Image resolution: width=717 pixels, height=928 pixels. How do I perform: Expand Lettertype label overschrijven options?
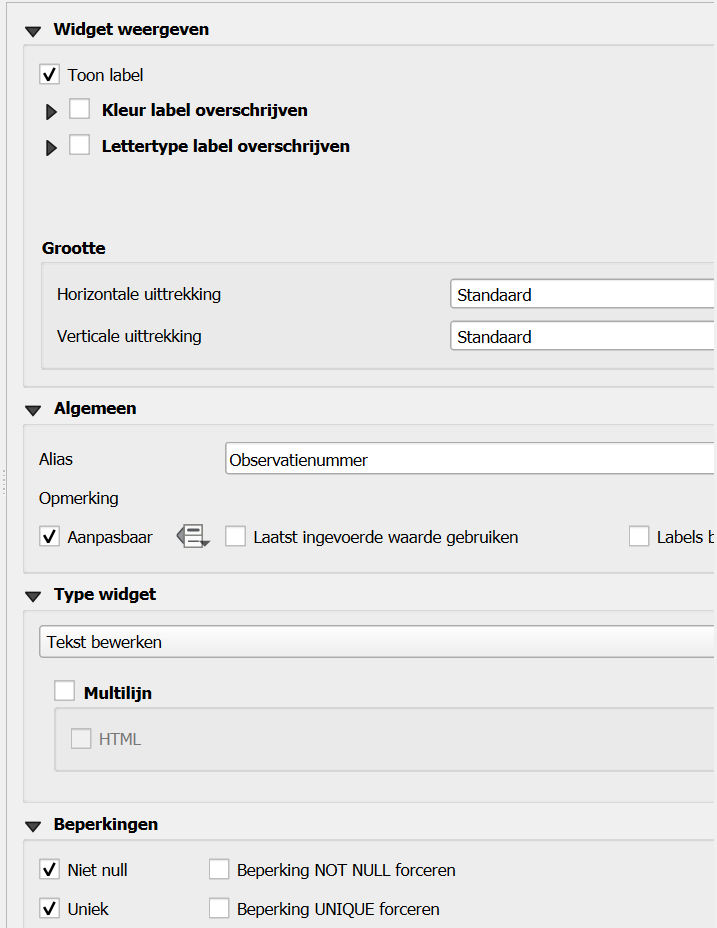click(52, 148)
